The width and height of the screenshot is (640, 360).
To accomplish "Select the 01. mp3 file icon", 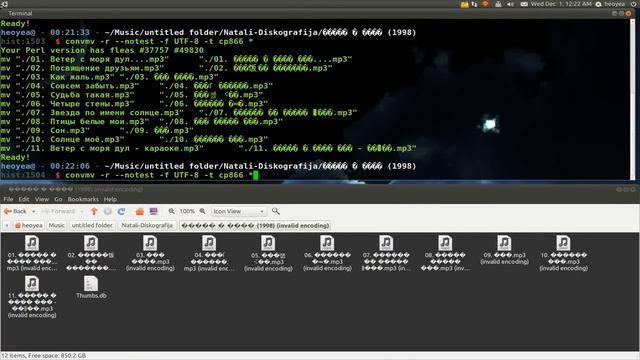I will tap(32, 243).
